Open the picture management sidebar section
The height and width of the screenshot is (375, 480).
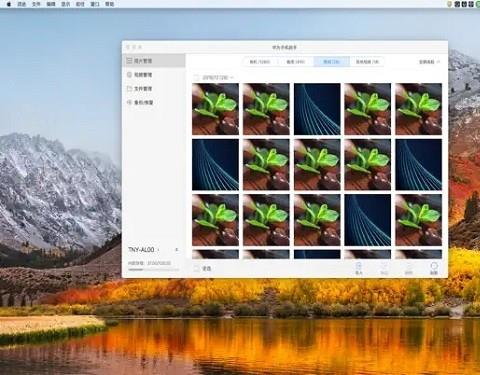[154, 61]
